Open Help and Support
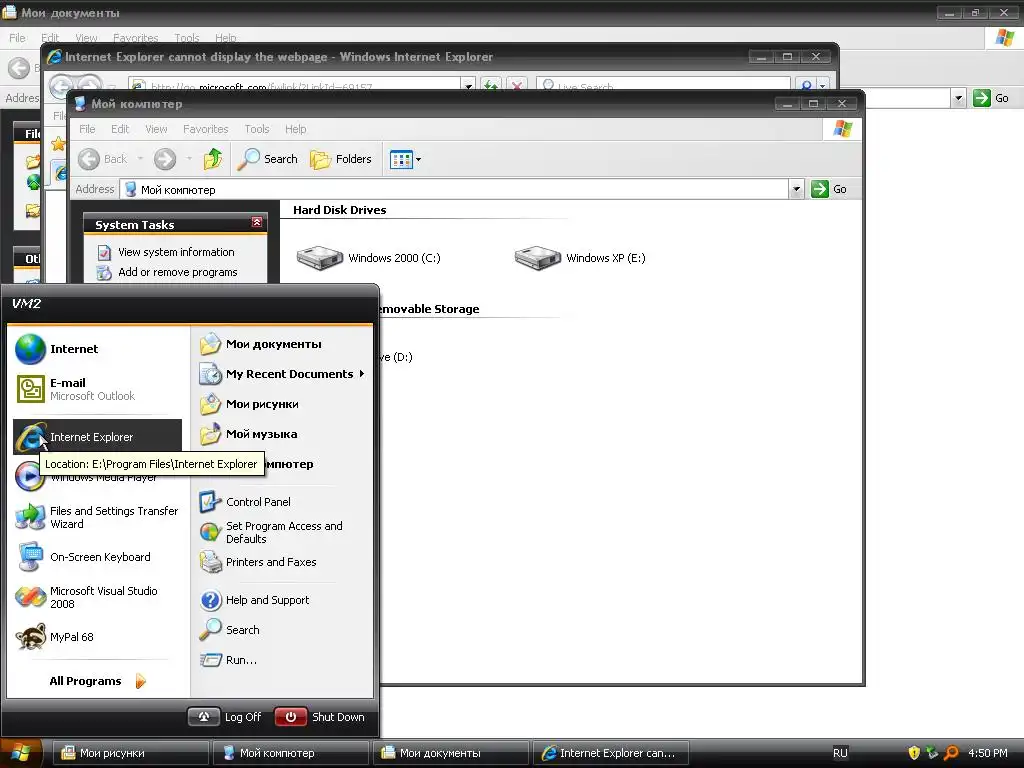Image resolution: width=1024 pixels, height=768 pixels. point(283,600)
